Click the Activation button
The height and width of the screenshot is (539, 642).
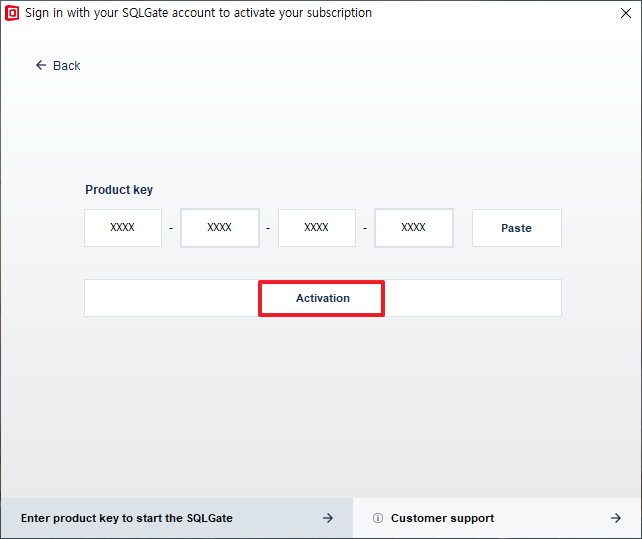coord(323,298)
